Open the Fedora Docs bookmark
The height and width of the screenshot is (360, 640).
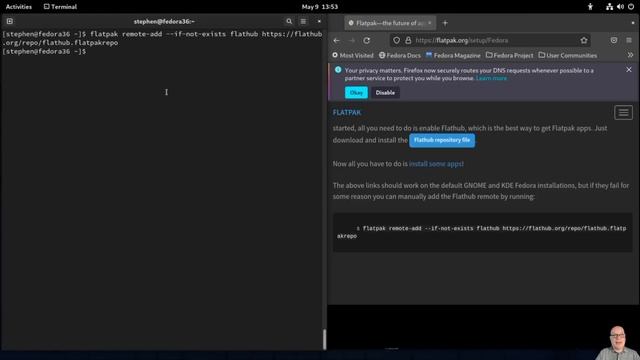coord(400,56)
